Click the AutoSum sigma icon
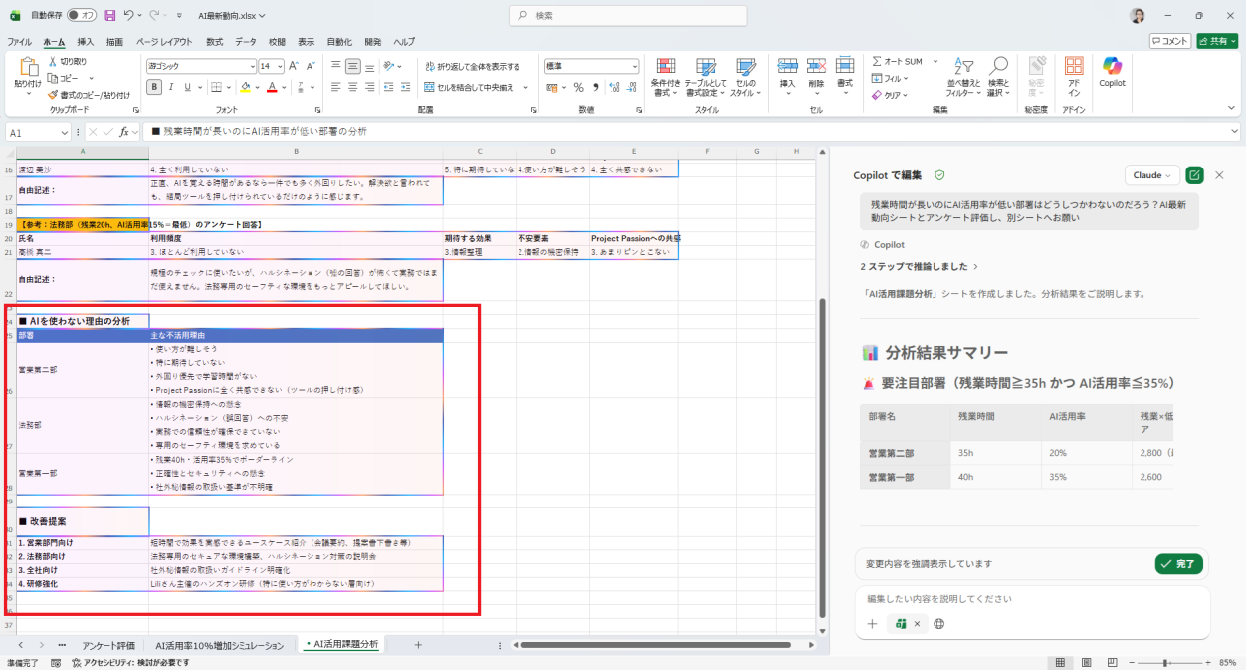1246x670 pixels. (877, 61)
